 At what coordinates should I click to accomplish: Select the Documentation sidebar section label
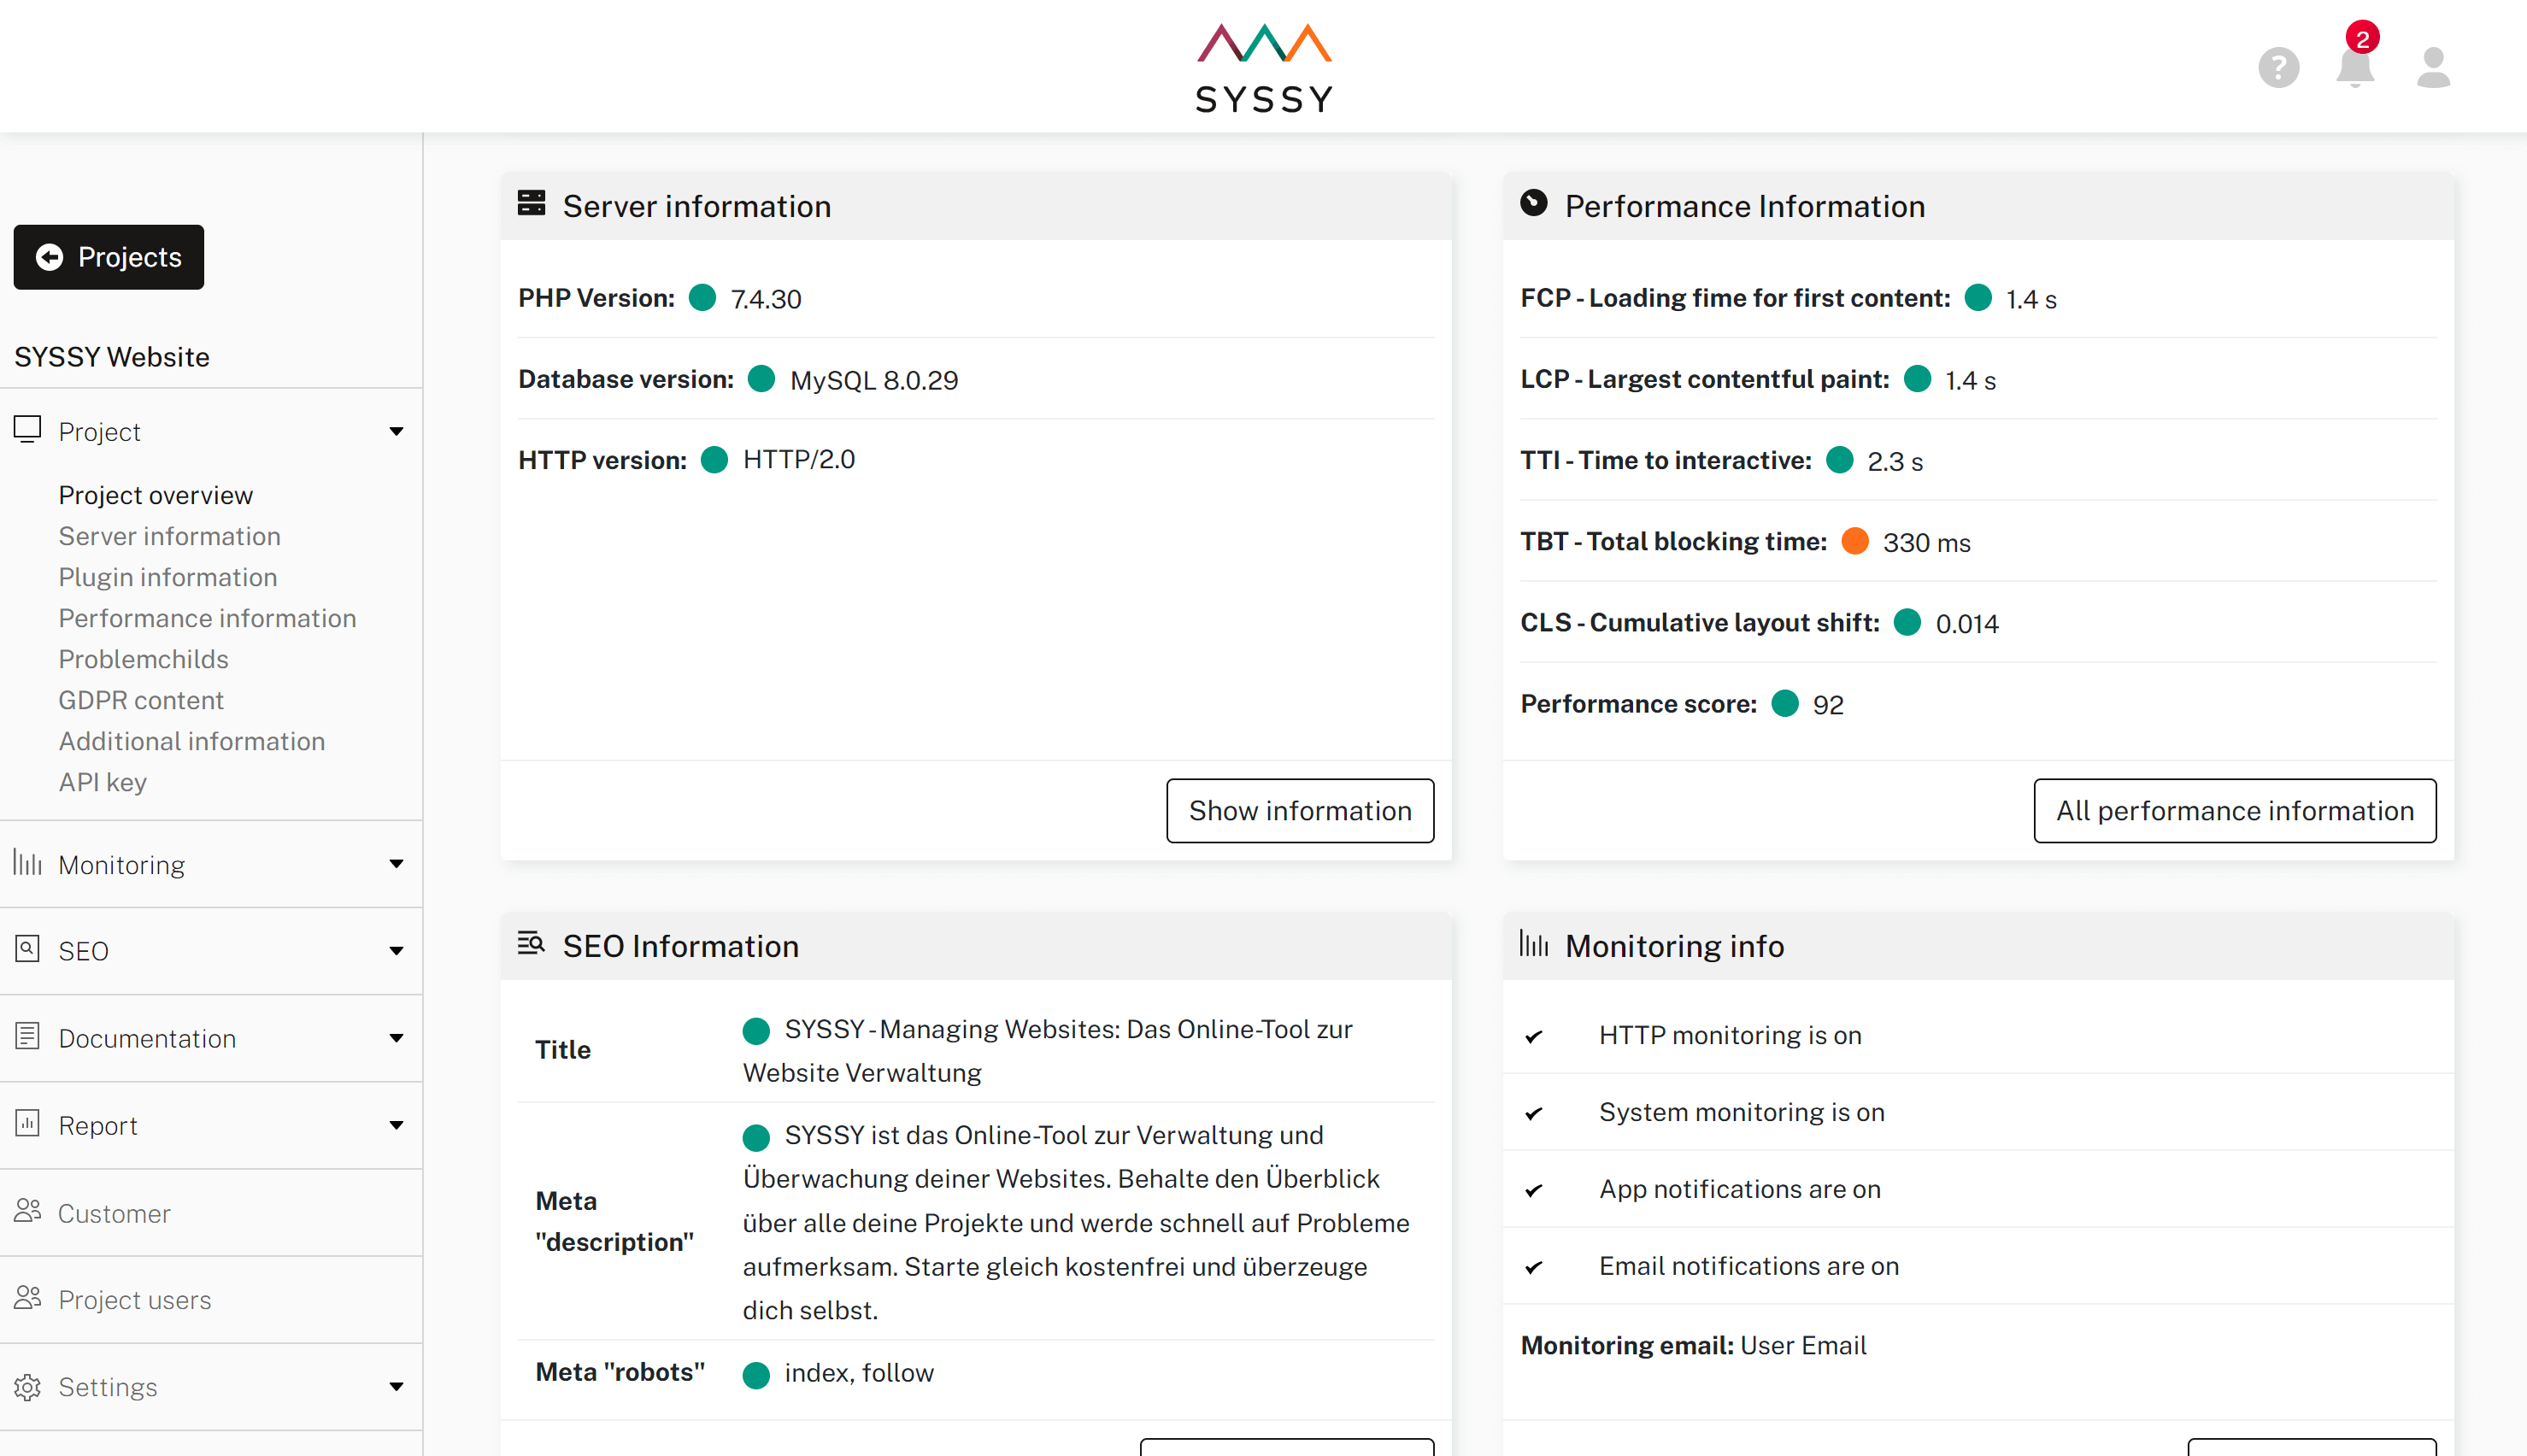[x=147, y=1038]
